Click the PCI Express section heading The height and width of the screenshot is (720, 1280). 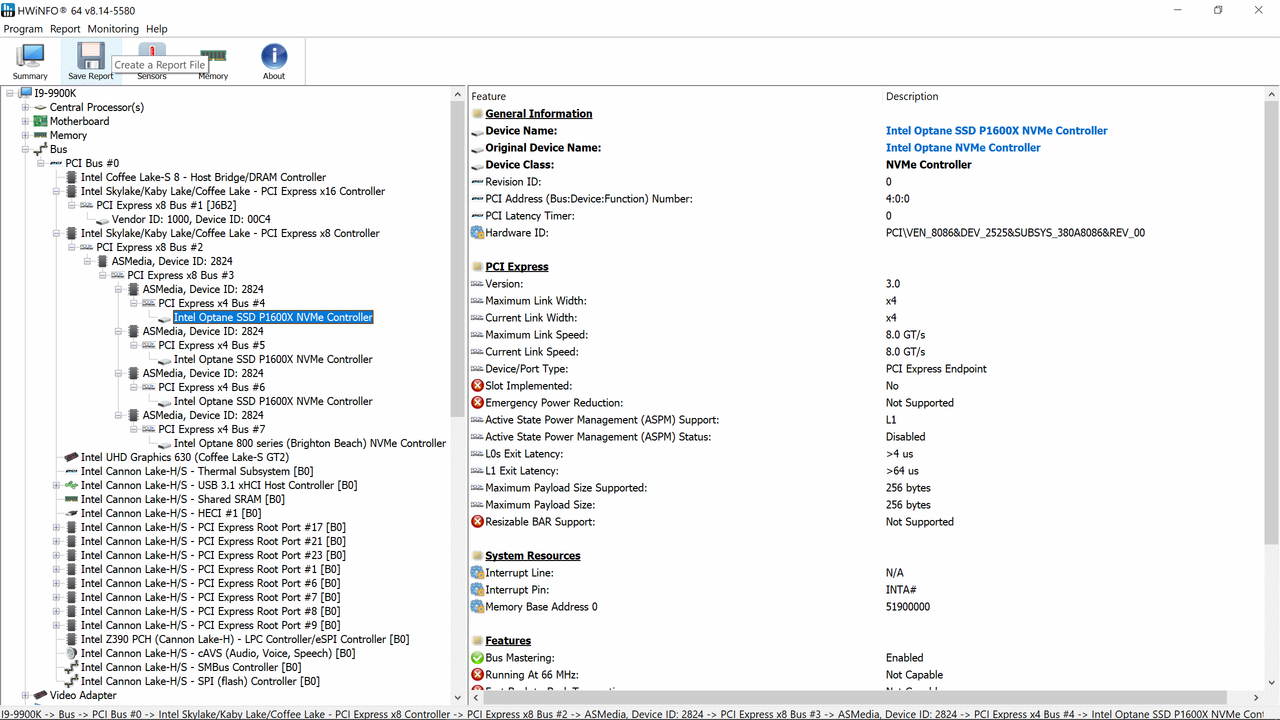[x=517, y=267]
